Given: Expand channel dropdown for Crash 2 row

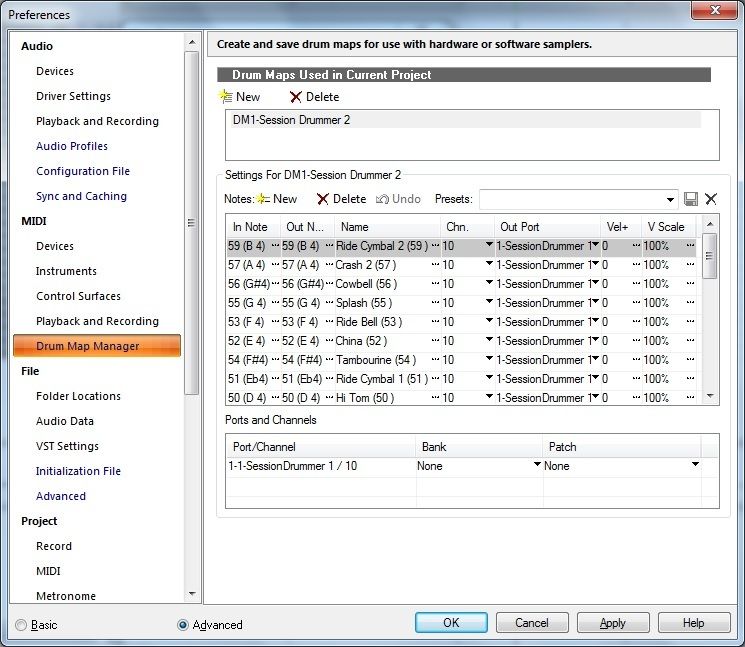Looking at the screenshot, I should pyautogui.click(x=489, y=265).
